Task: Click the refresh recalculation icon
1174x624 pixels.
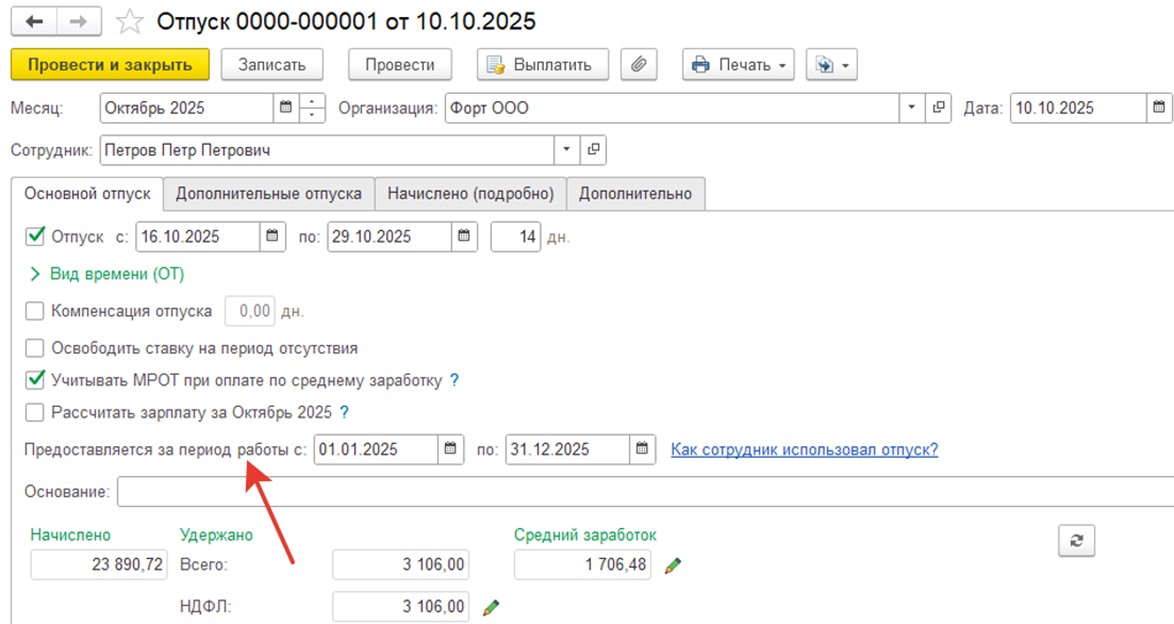Action: click(x=1076, y=540)
